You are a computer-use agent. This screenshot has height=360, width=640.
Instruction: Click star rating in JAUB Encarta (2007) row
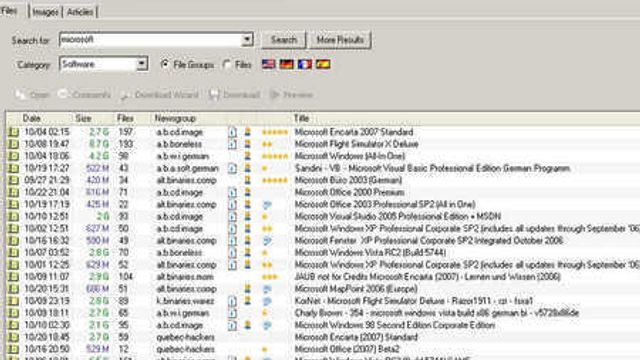click(270, 277)
